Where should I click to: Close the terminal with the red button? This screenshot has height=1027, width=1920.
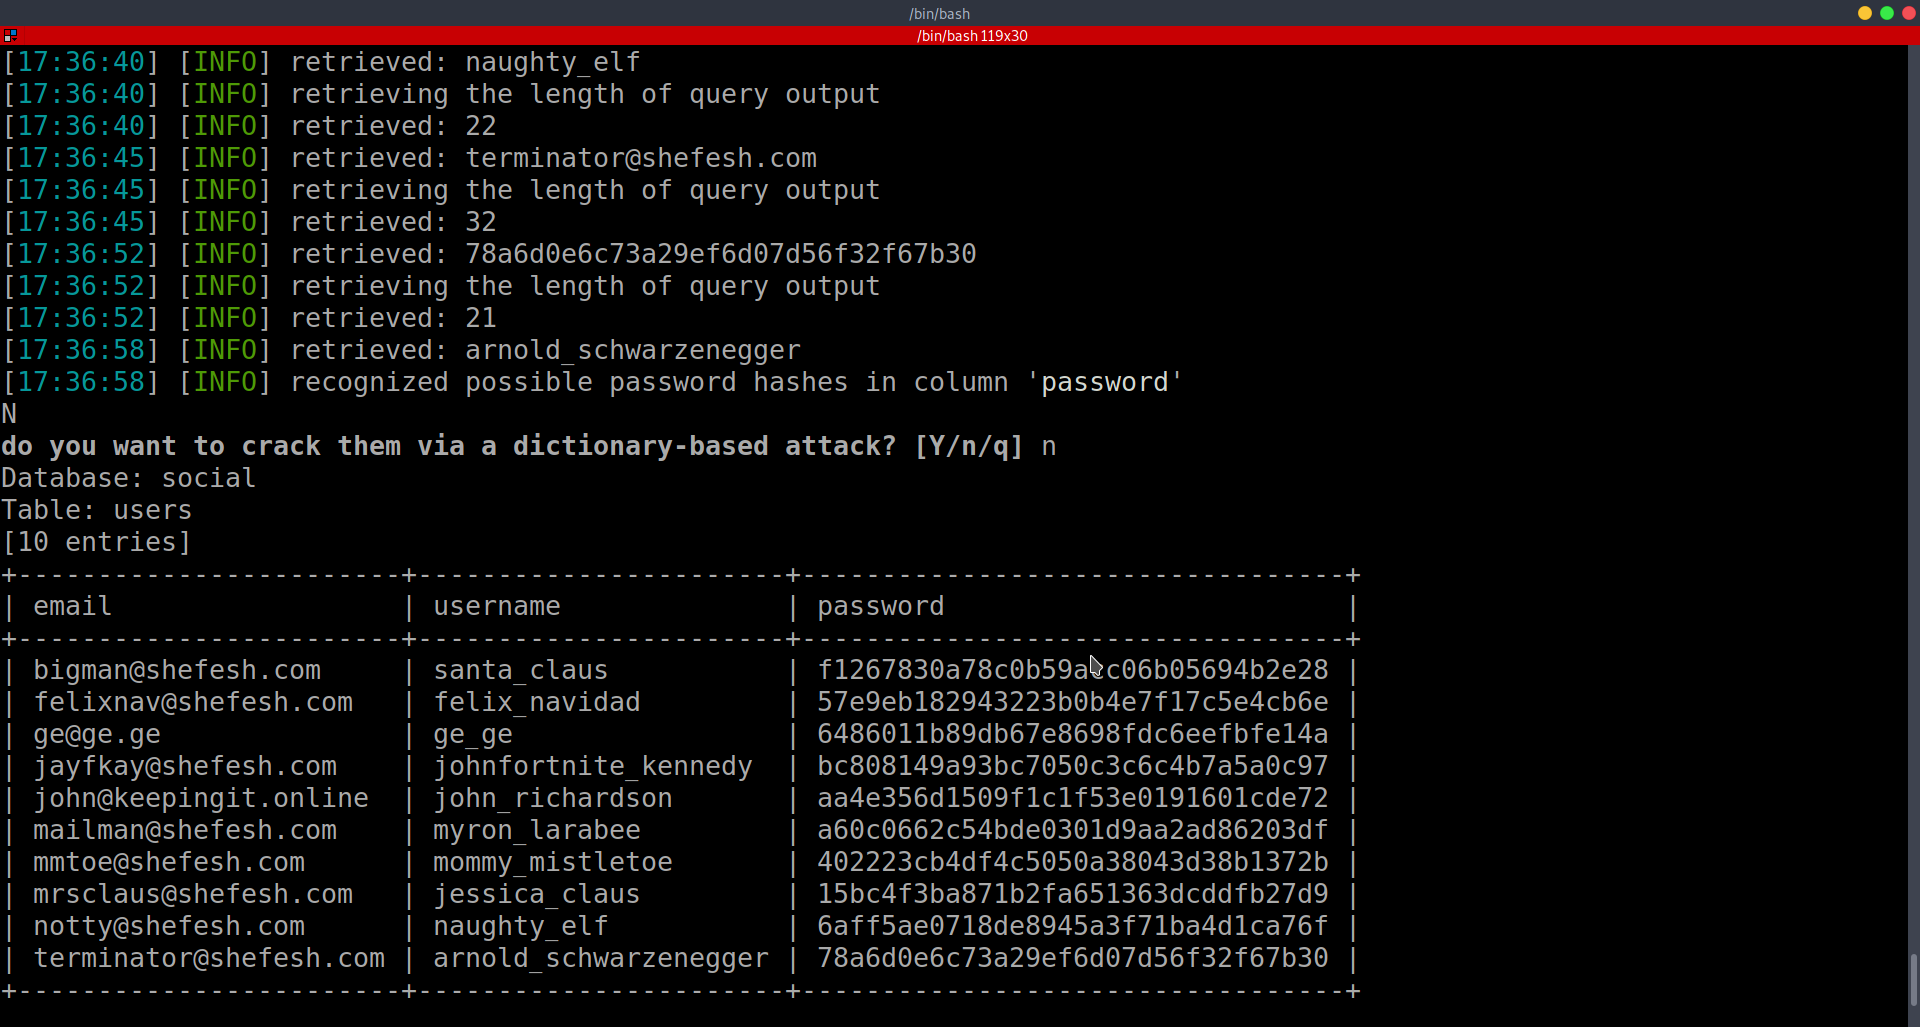(x=1908, y=13)
